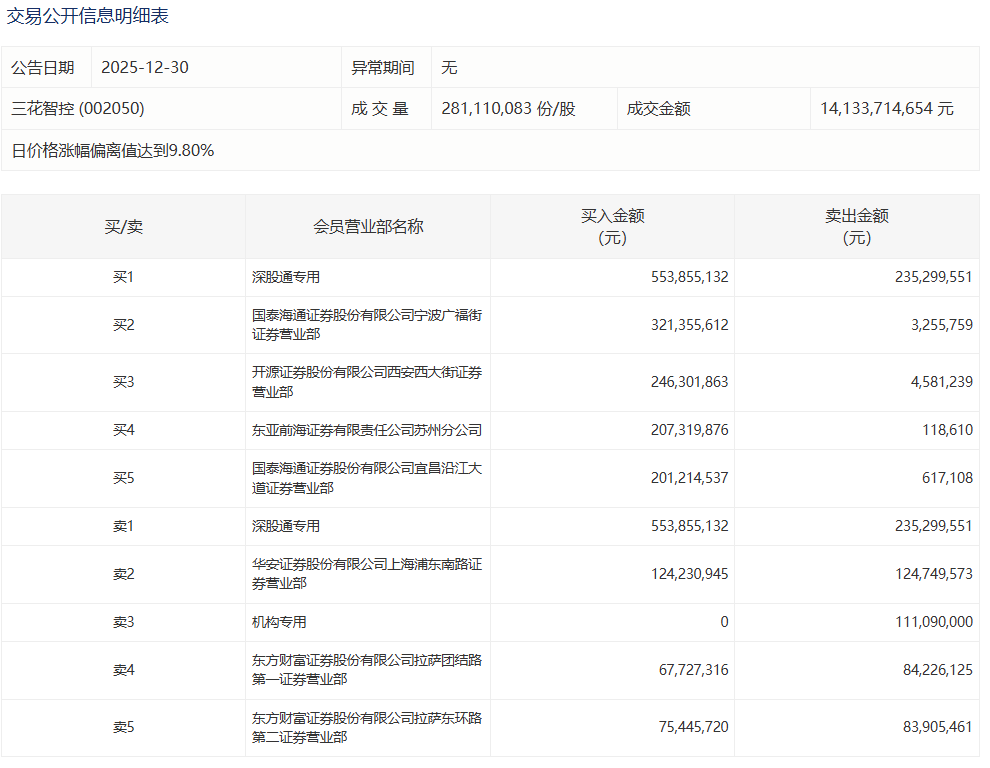Image resolution: width=990 pixels, height=768 pixels.
Task: Click the trading volume value 281,110,083 份/股
Action: click(508, 109)
